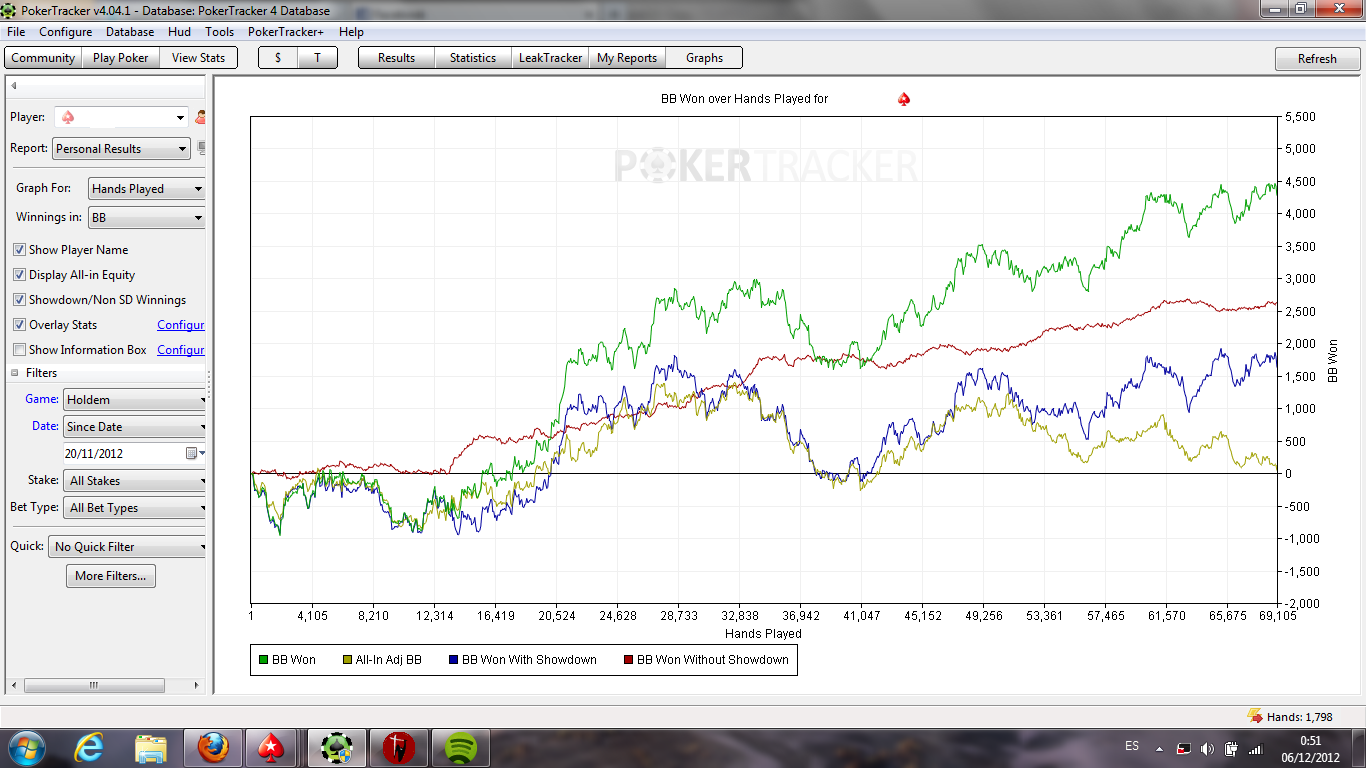Image resolution: width=1366 pixels, height=768 pixels.
Task: Select the Graphs tab
Action: click(704, 58)
